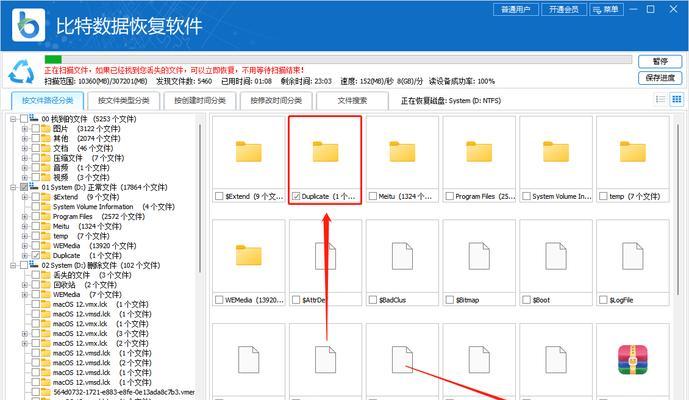
Task: Expand the Meitu (1324个文件) tree node
Action: click(x=25, y=226)
